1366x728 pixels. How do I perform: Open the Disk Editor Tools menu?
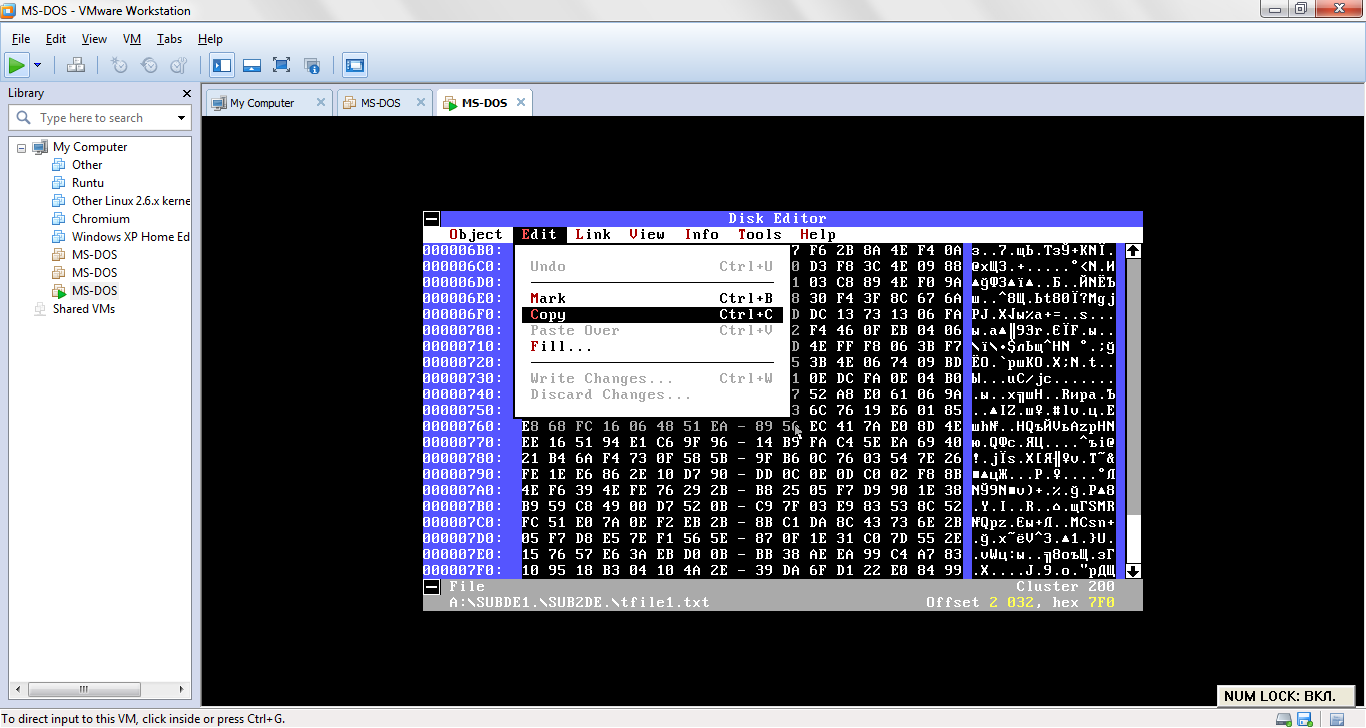click(760, 235)
